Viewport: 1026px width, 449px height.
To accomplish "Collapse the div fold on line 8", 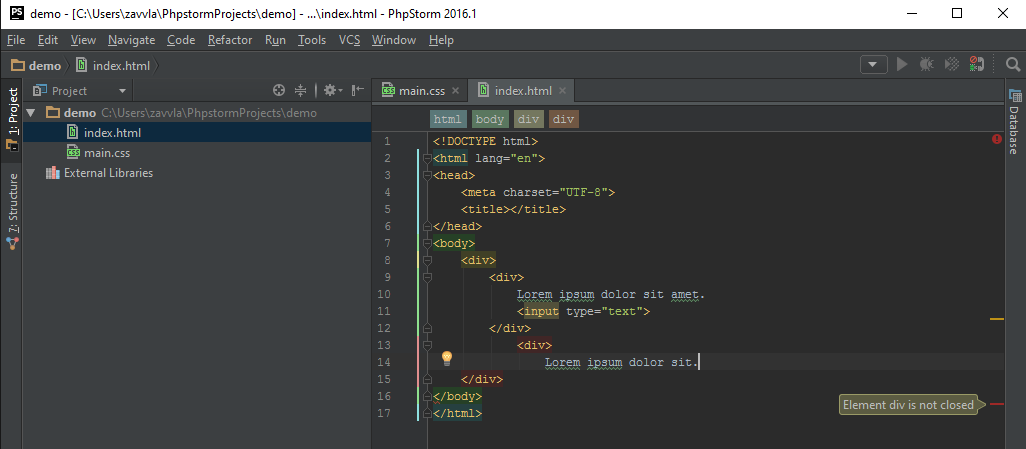I will click(x=427, y=260).
